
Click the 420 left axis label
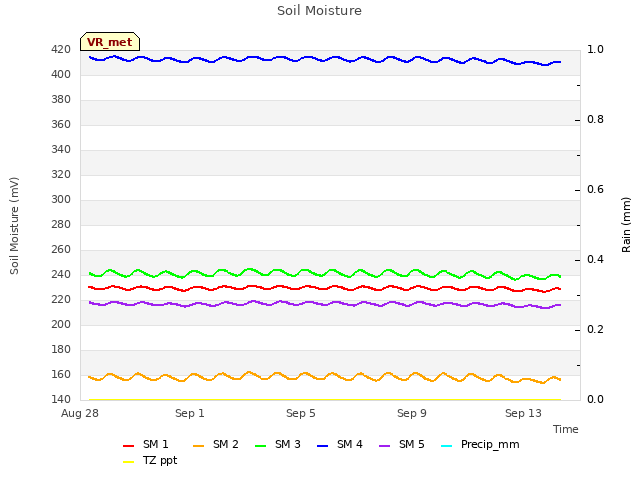61,50
